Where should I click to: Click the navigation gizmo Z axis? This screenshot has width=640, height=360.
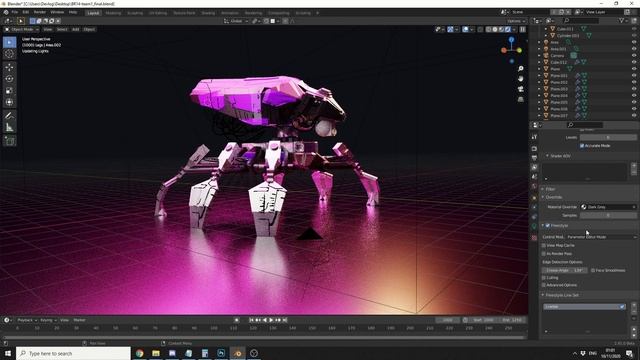click(x=511, y=40)
